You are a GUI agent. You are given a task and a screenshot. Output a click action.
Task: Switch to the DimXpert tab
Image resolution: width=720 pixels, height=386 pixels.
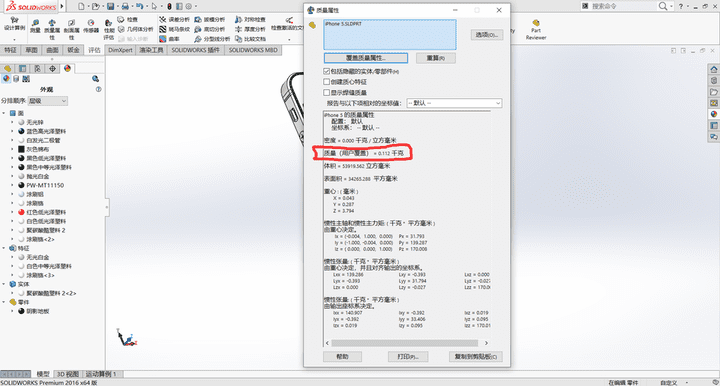pos(120,50)
